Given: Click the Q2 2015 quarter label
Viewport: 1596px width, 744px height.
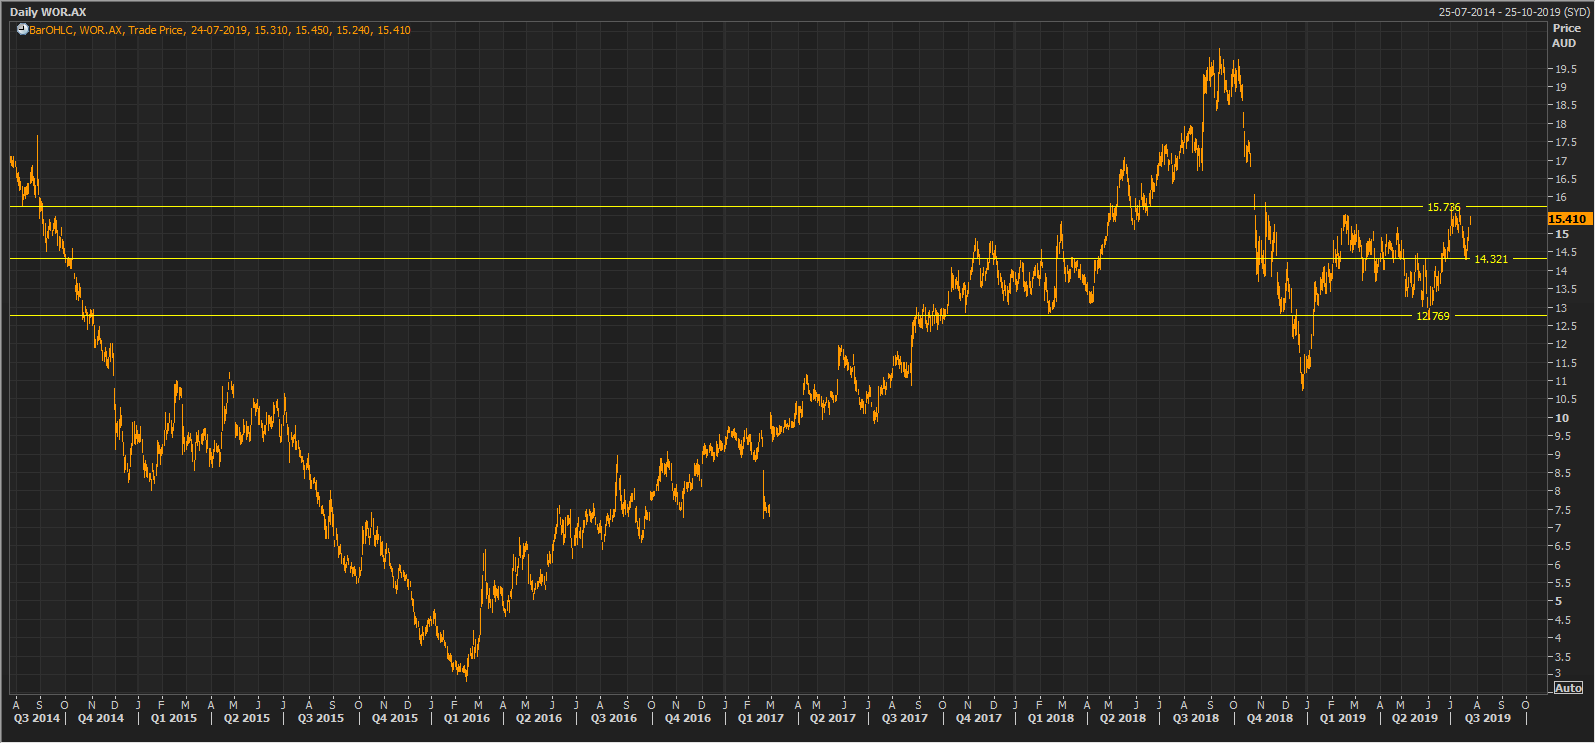Looking at the screenshot, I should point(247,718).
